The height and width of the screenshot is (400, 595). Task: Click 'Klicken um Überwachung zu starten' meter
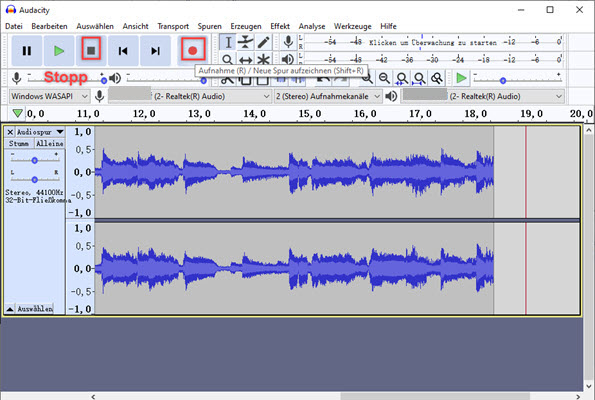tap(433, 43)
